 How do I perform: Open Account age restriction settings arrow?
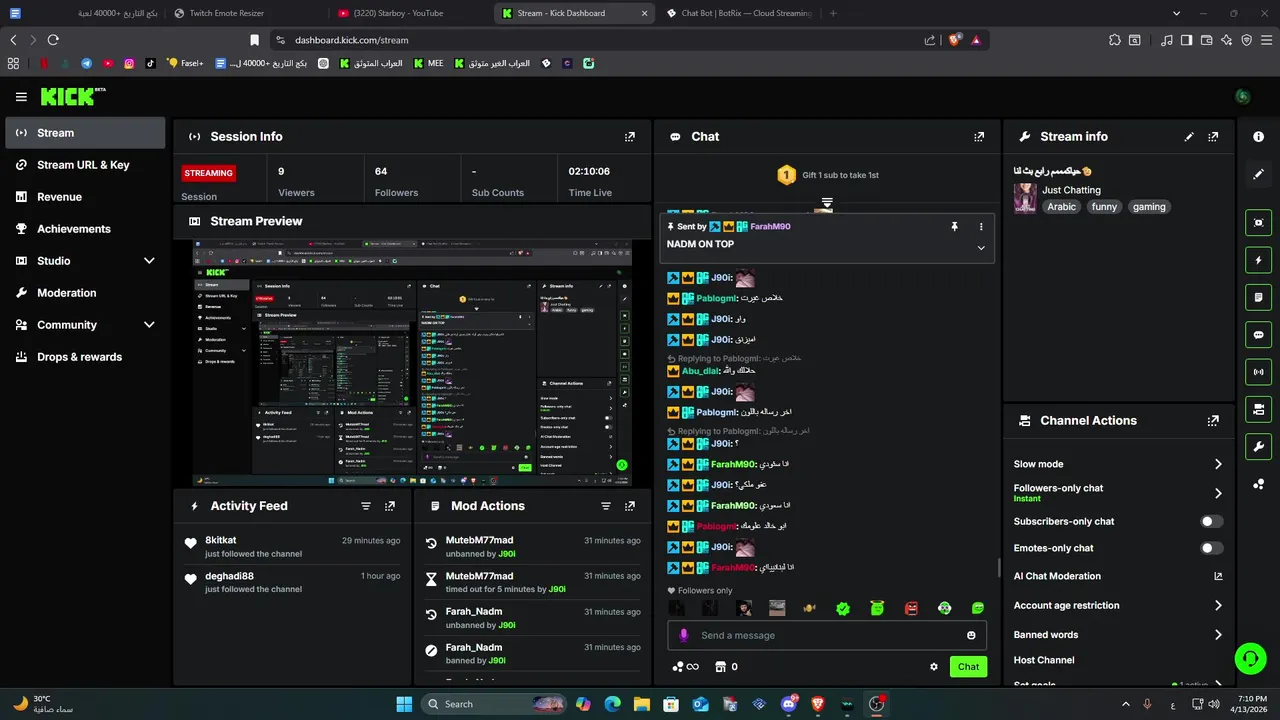click(x=1218, y=605)
